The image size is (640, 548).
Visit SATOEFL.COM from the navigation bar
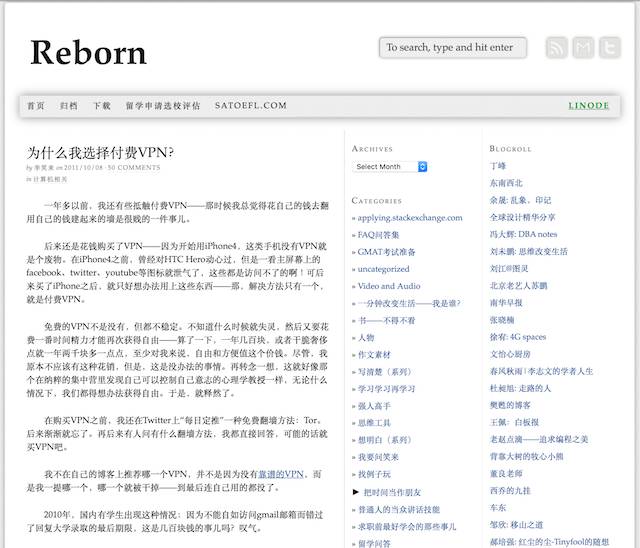pos(250,105)
